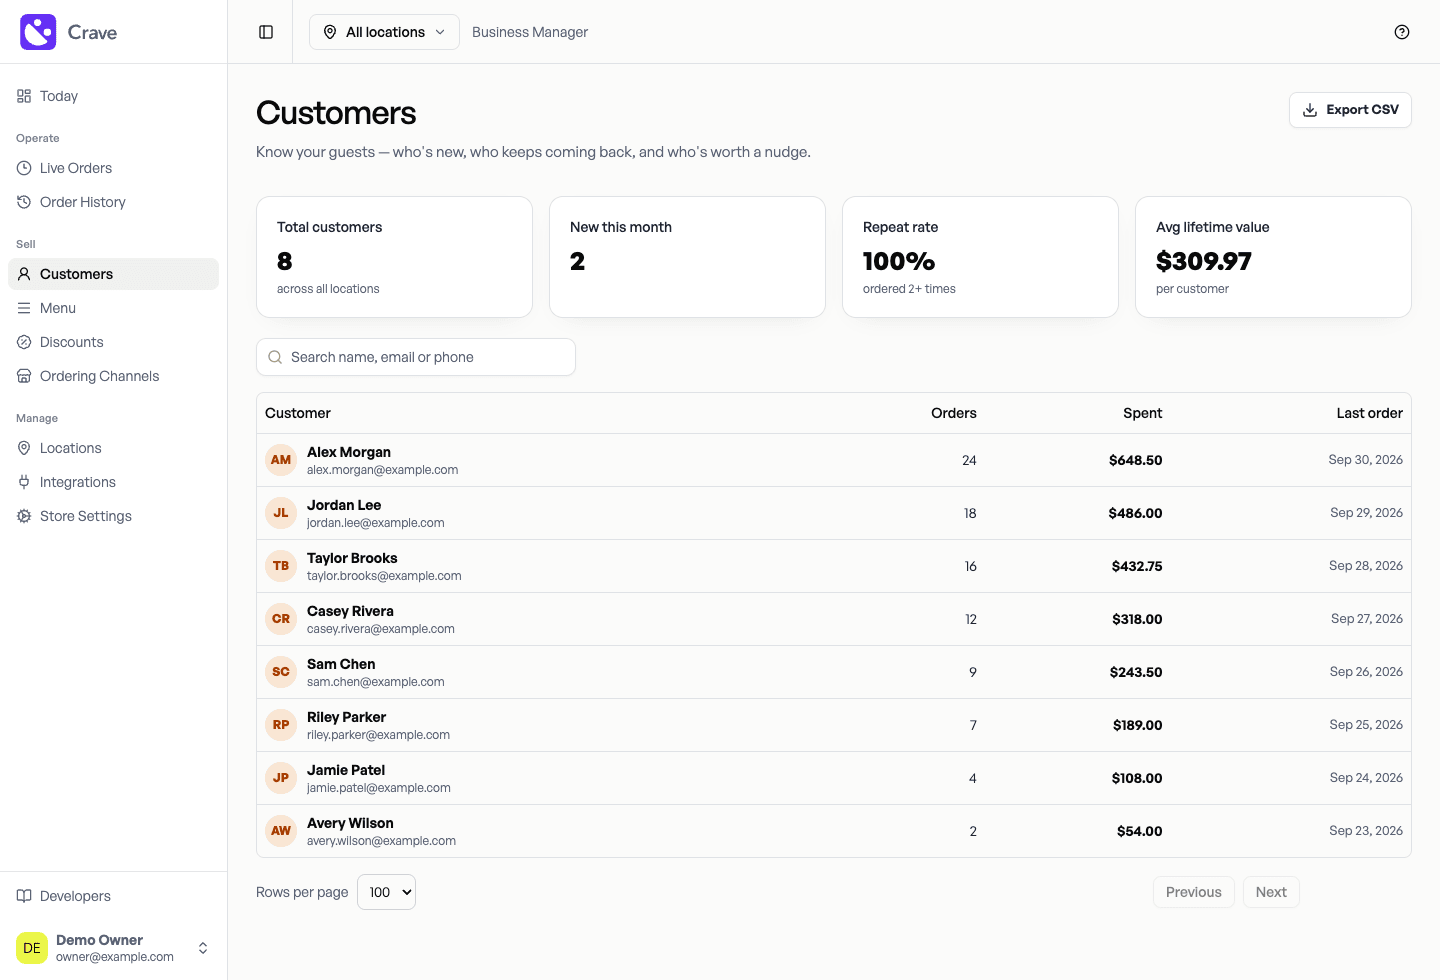
Task: Focus the search name, email or phone field
Action: coord(416,357)
